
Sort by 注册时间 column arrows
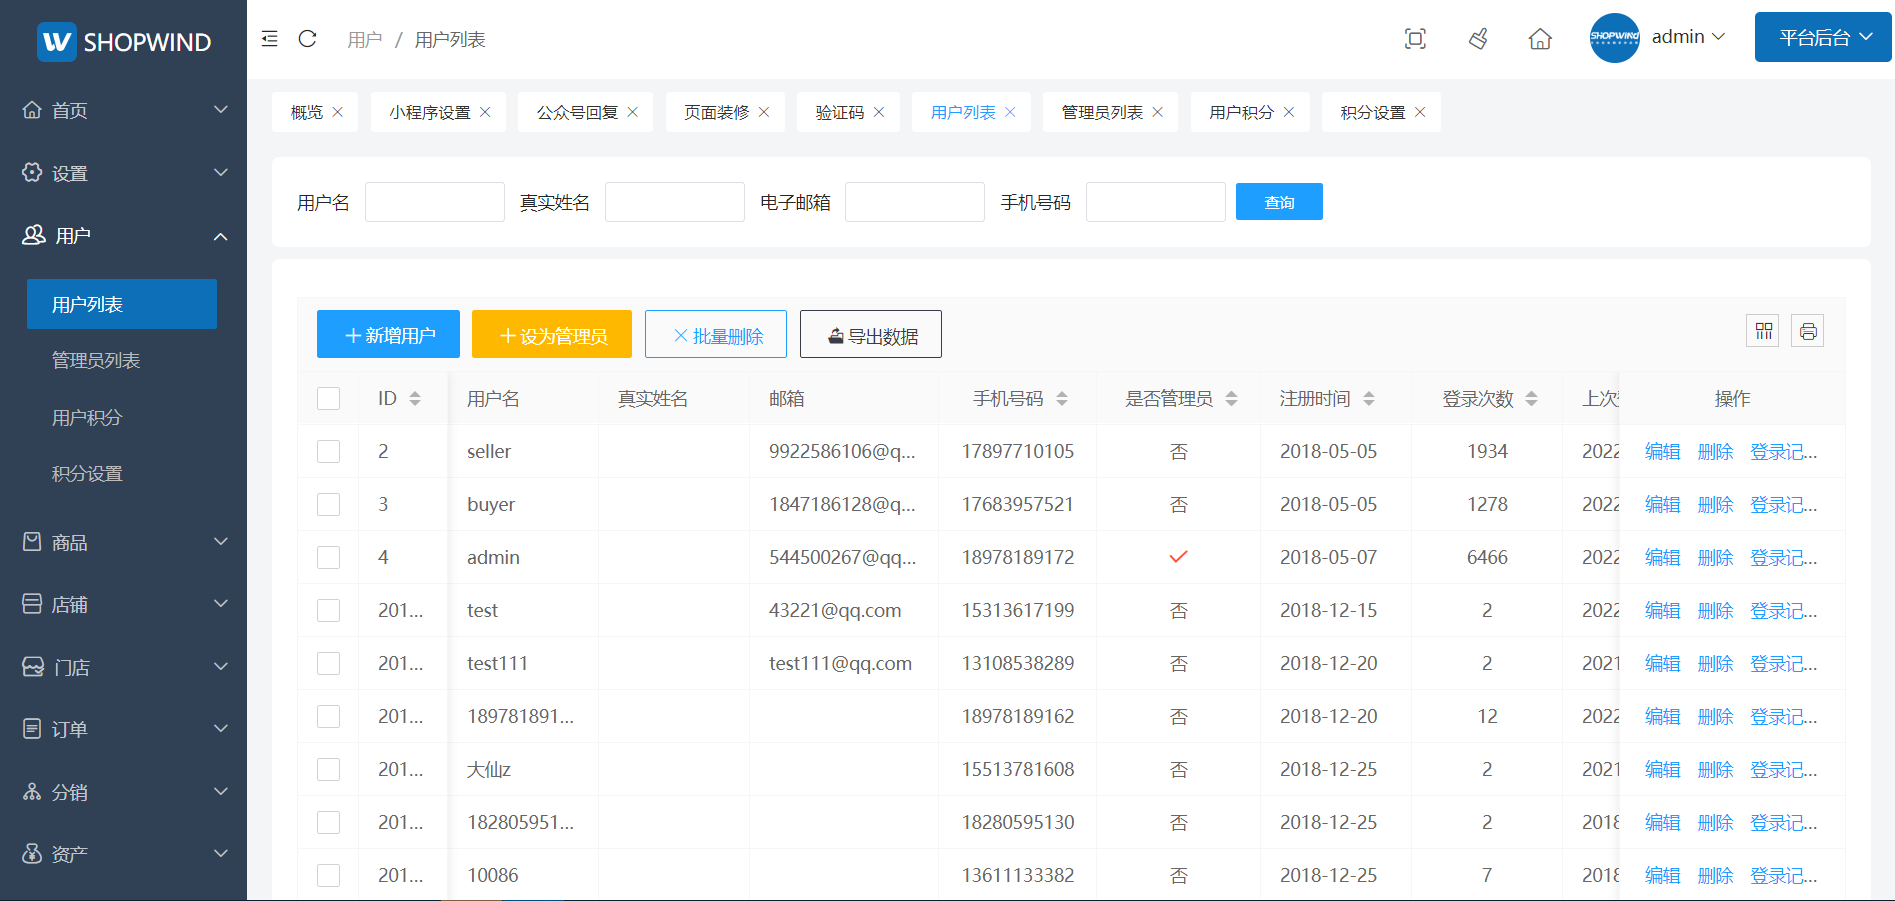(1369, 399)
